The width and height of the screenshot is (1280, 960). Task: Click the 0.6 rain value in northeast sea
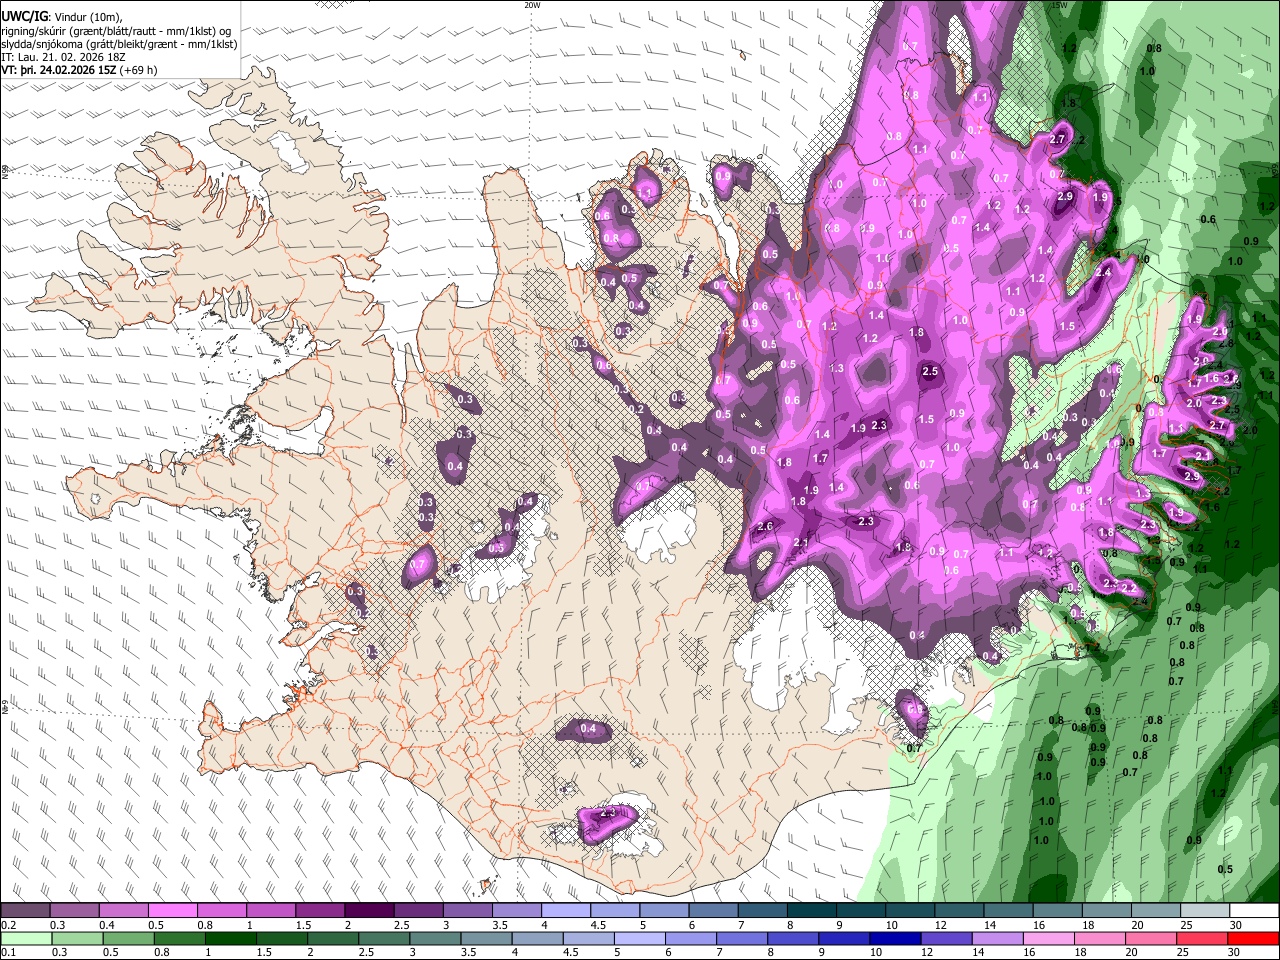tap(1208, 219)
